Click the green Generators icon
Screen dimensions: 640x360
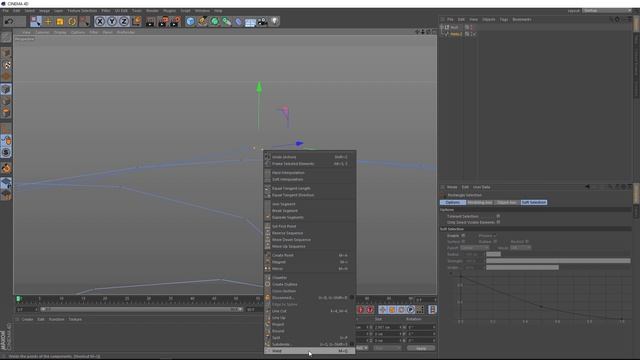[214, 21]
